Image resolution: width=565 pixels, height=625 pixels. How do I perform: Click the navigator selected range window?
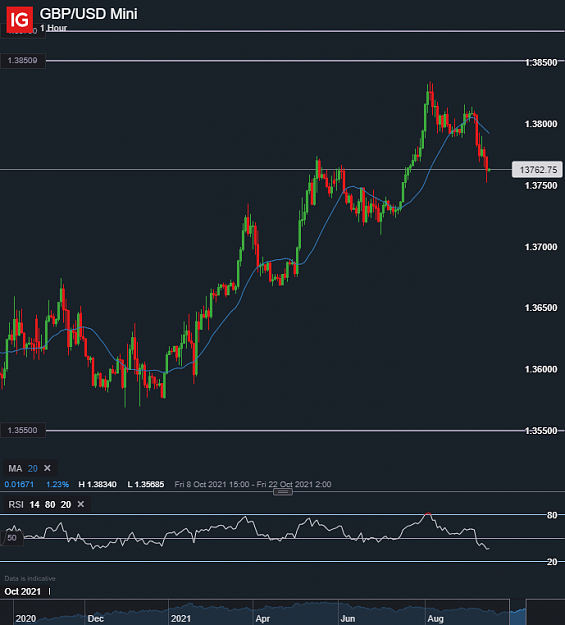pyautogui.click(x=518, y=612)
